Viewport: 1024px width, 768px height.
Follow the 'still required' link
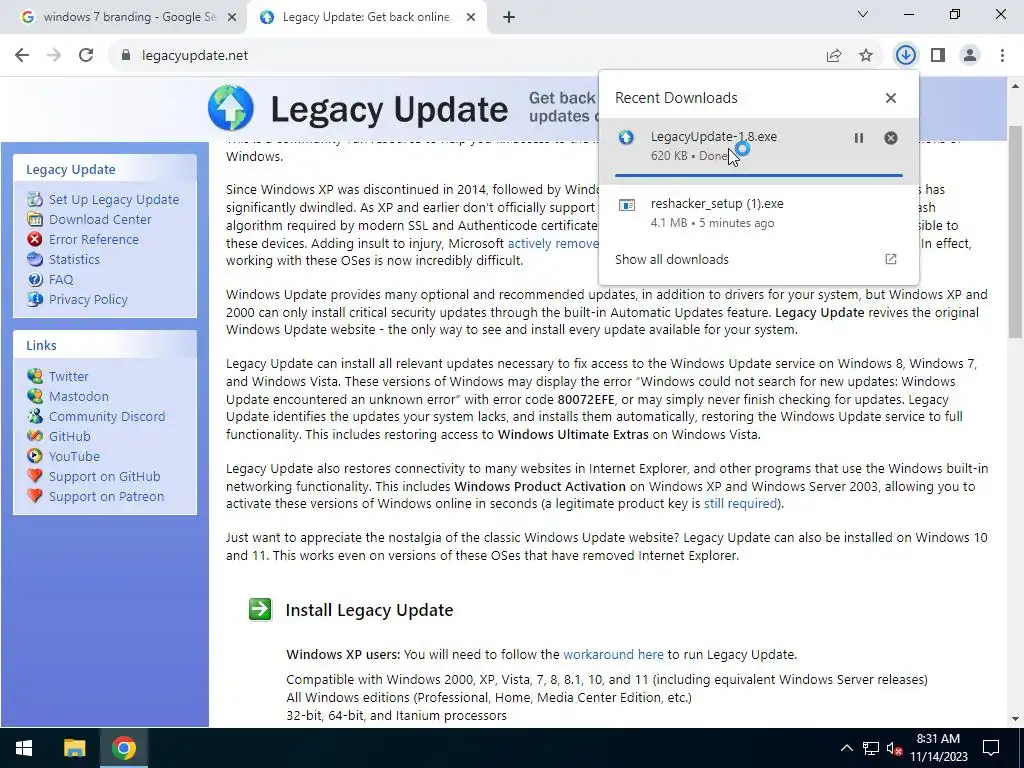coord(740,504)
